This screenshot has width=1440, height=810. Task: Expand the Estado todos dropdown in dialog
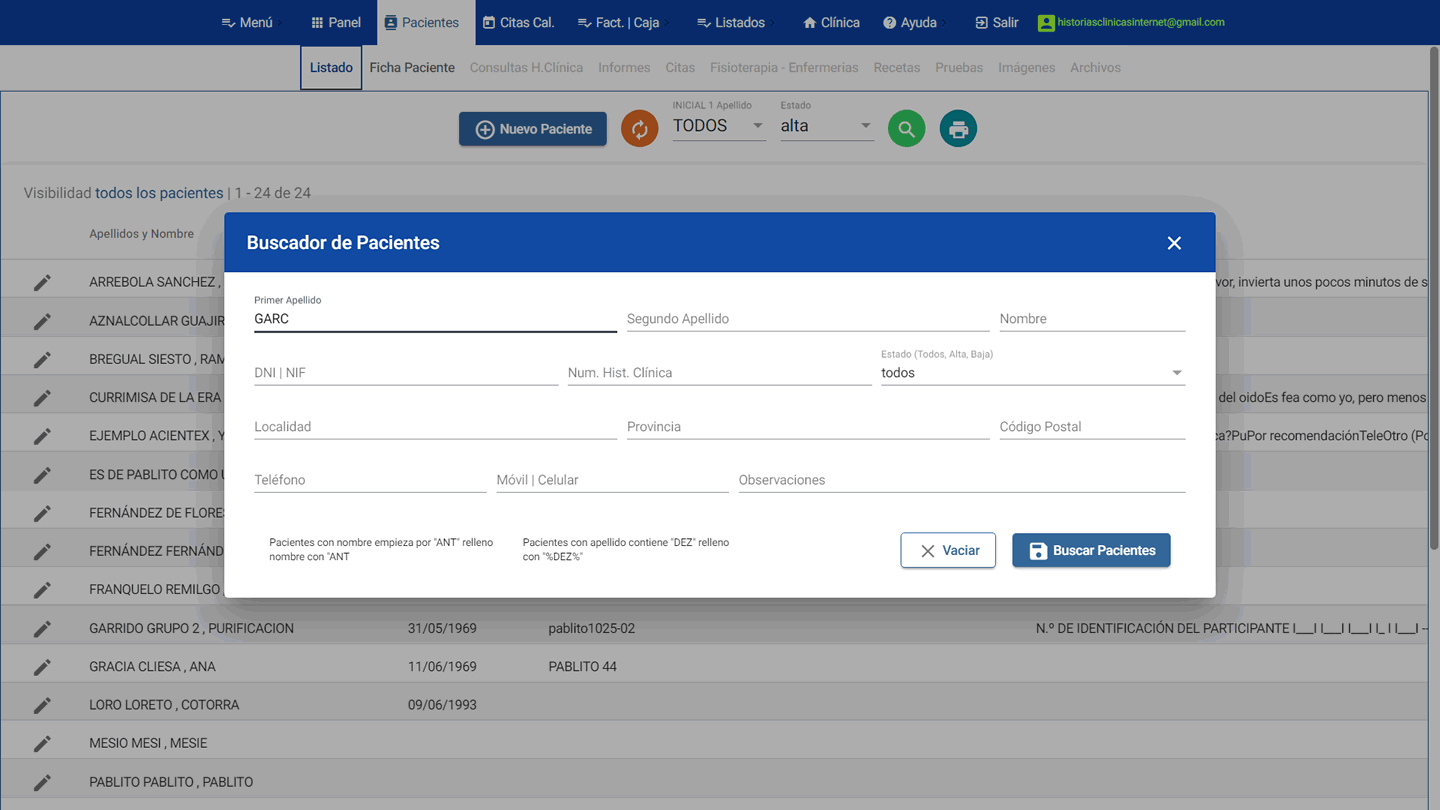pyautogui.click(x=1176, y=373)
